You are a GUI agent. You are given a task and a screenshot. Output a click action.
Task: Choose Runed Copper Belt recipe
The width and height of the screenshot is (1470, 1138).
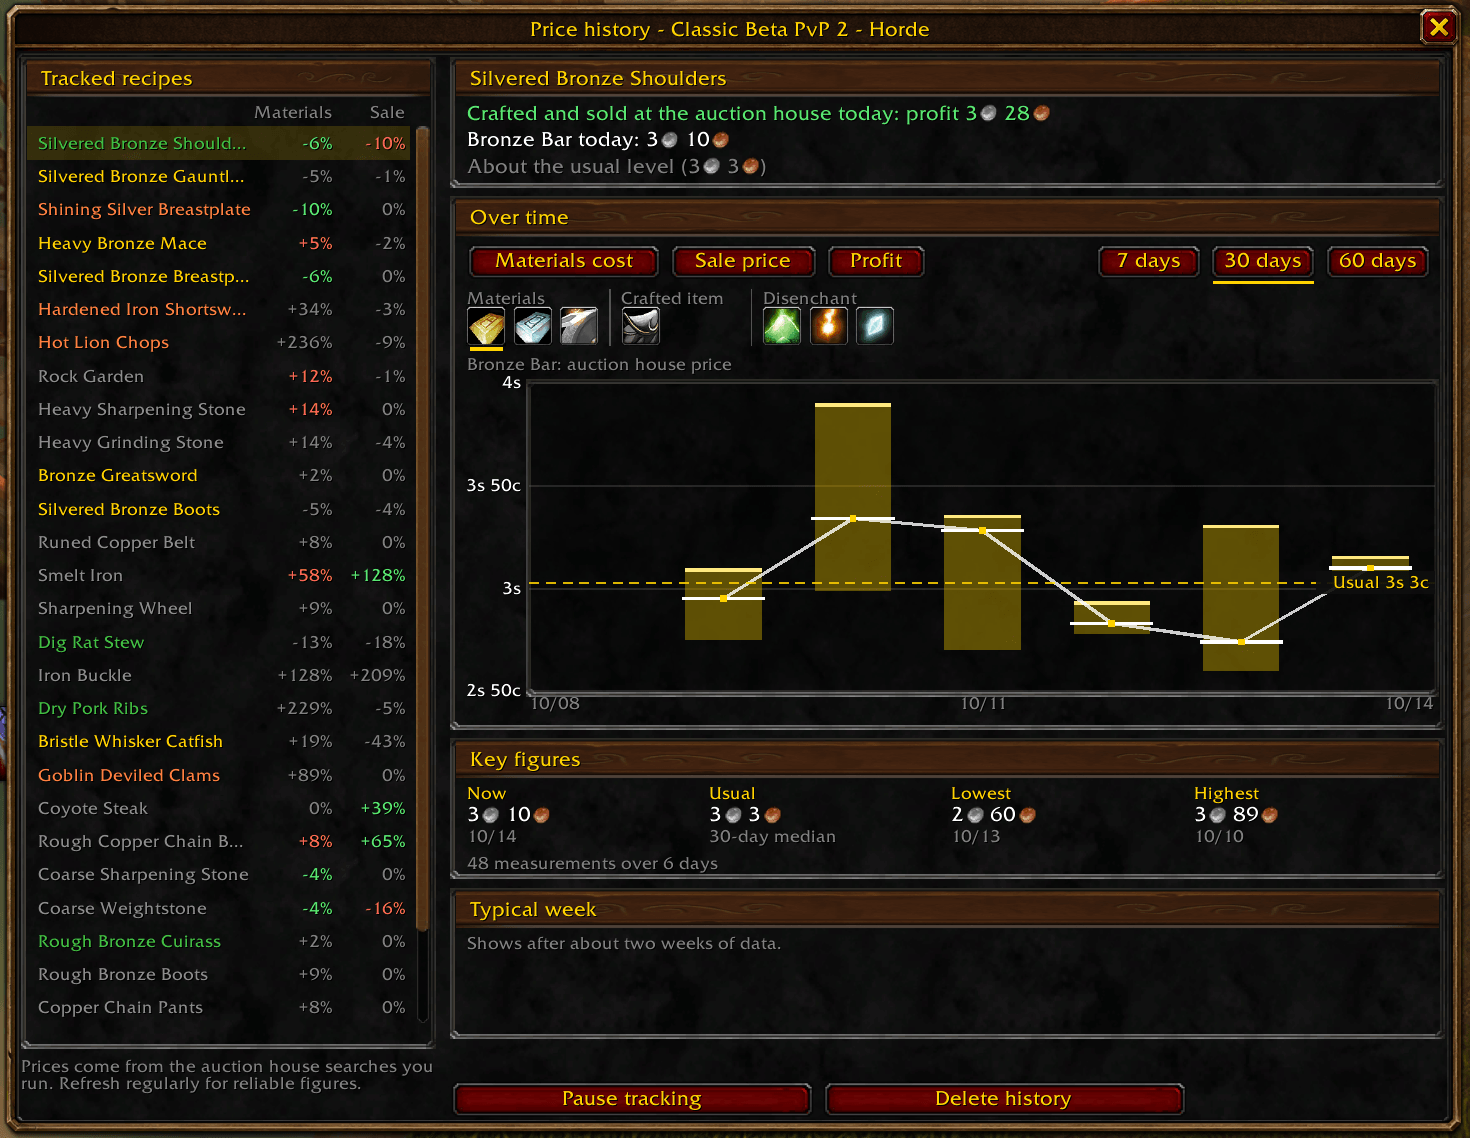pos(221,542)
